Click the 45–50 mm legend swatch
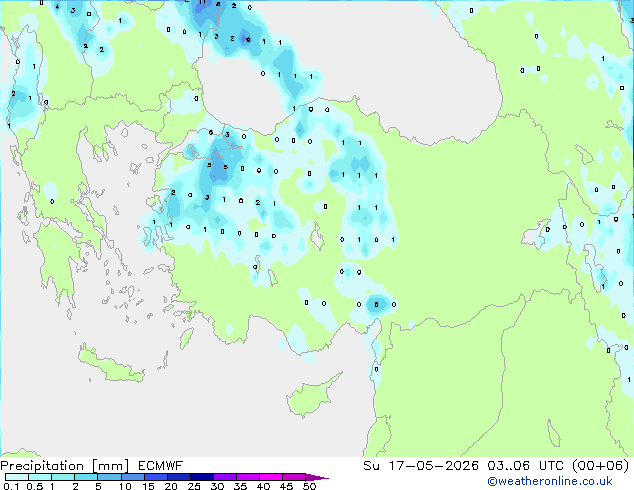 tap(294, 477)
